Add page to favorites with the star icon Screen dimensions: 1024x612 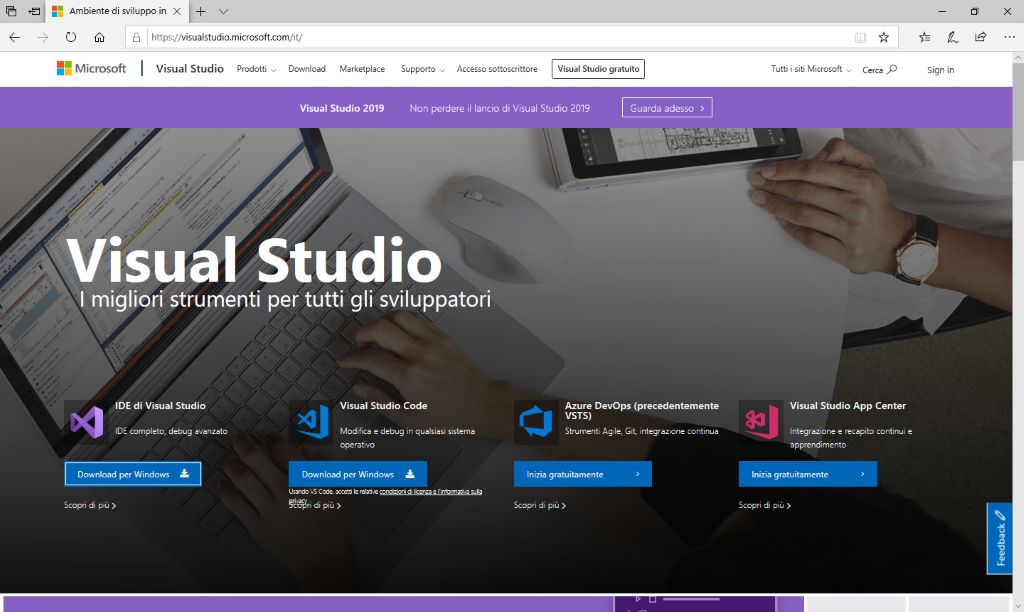pyautogui.click(x=884, y=37)
